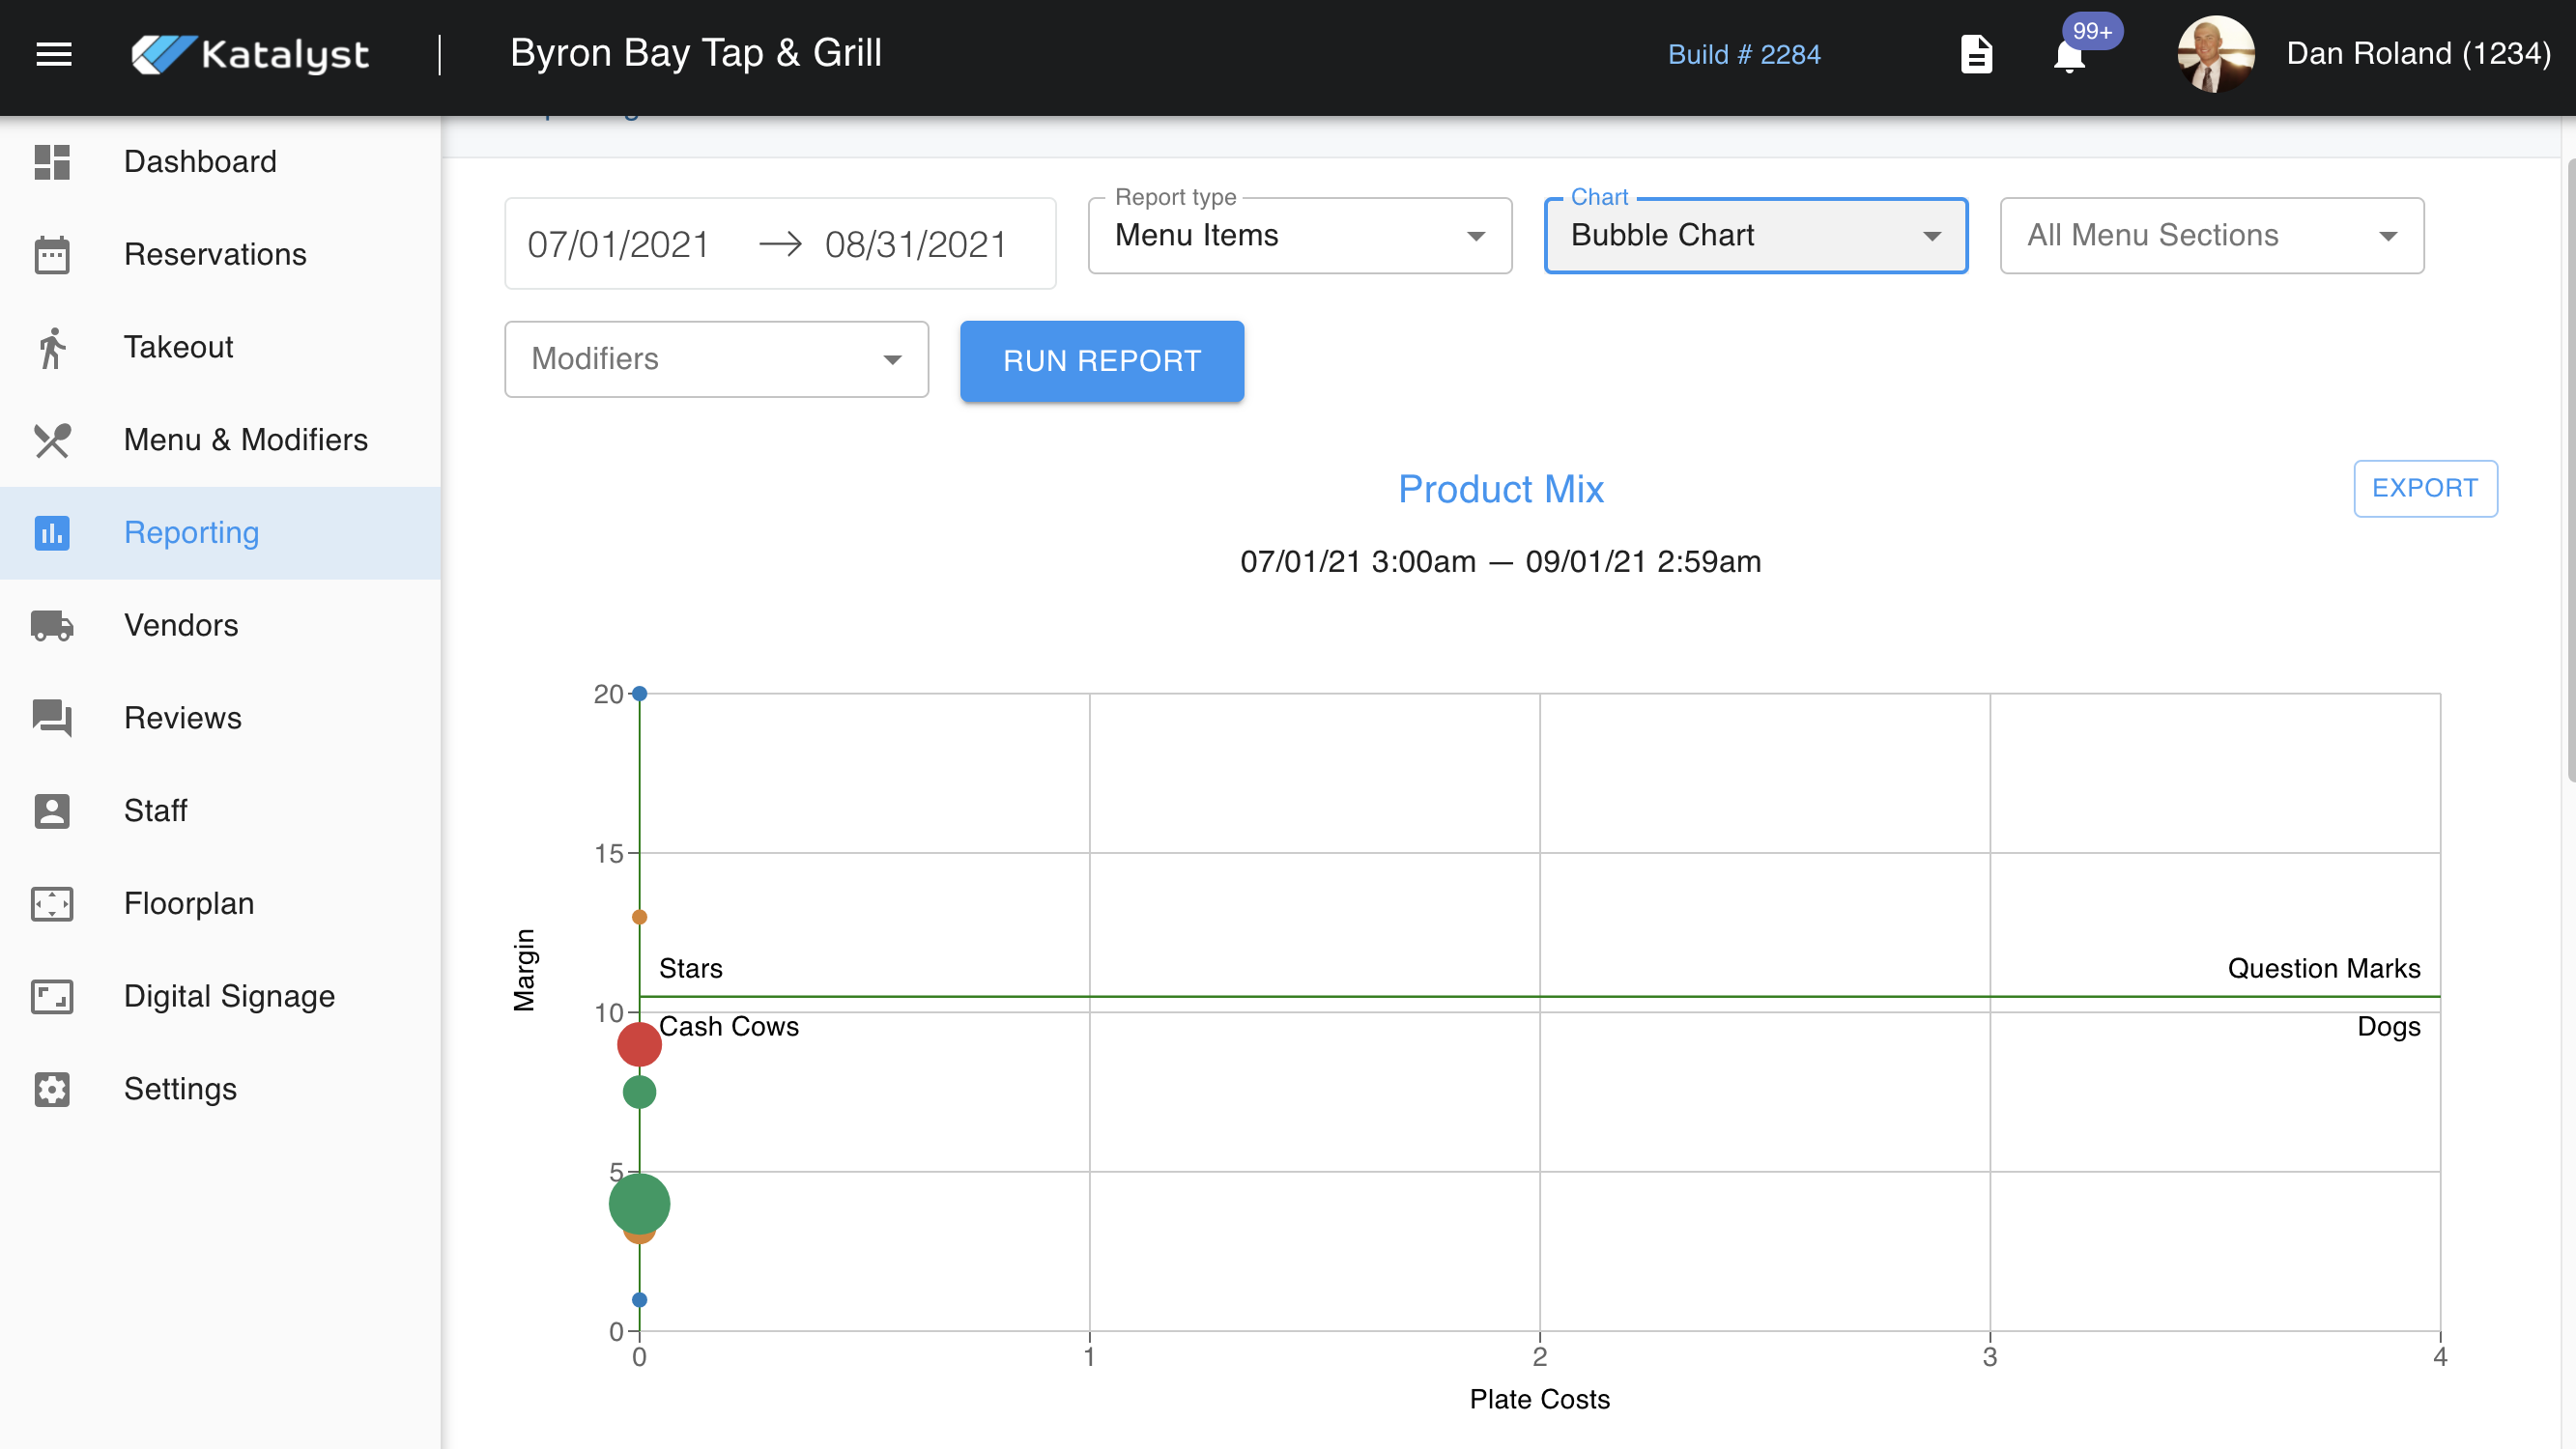The image size is (2576, 1449).
Task: Go to Menu & Modifiers page
Action: click(245, 440)
